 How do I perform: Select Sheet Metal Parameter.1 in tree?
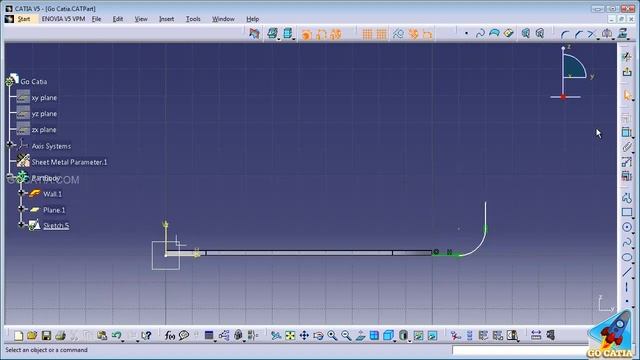[x=69, y=162]
